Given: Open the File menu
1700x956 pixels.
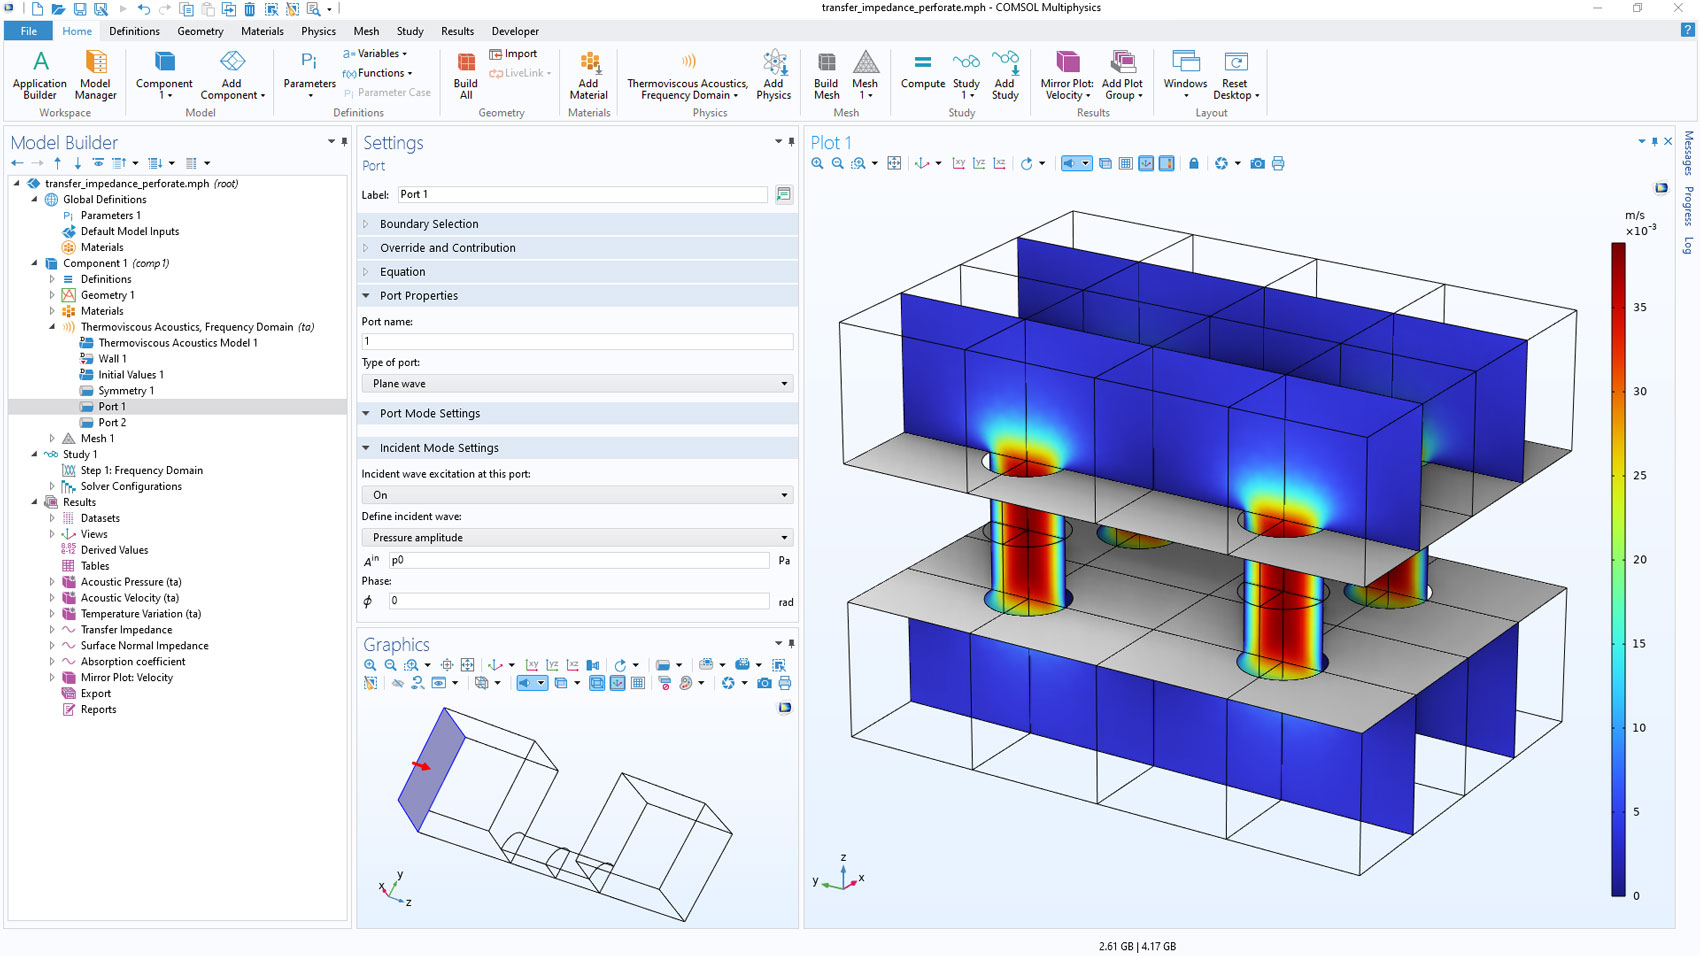Looking at the screenshot, I should pyautogui.click(x=28, y=31).
